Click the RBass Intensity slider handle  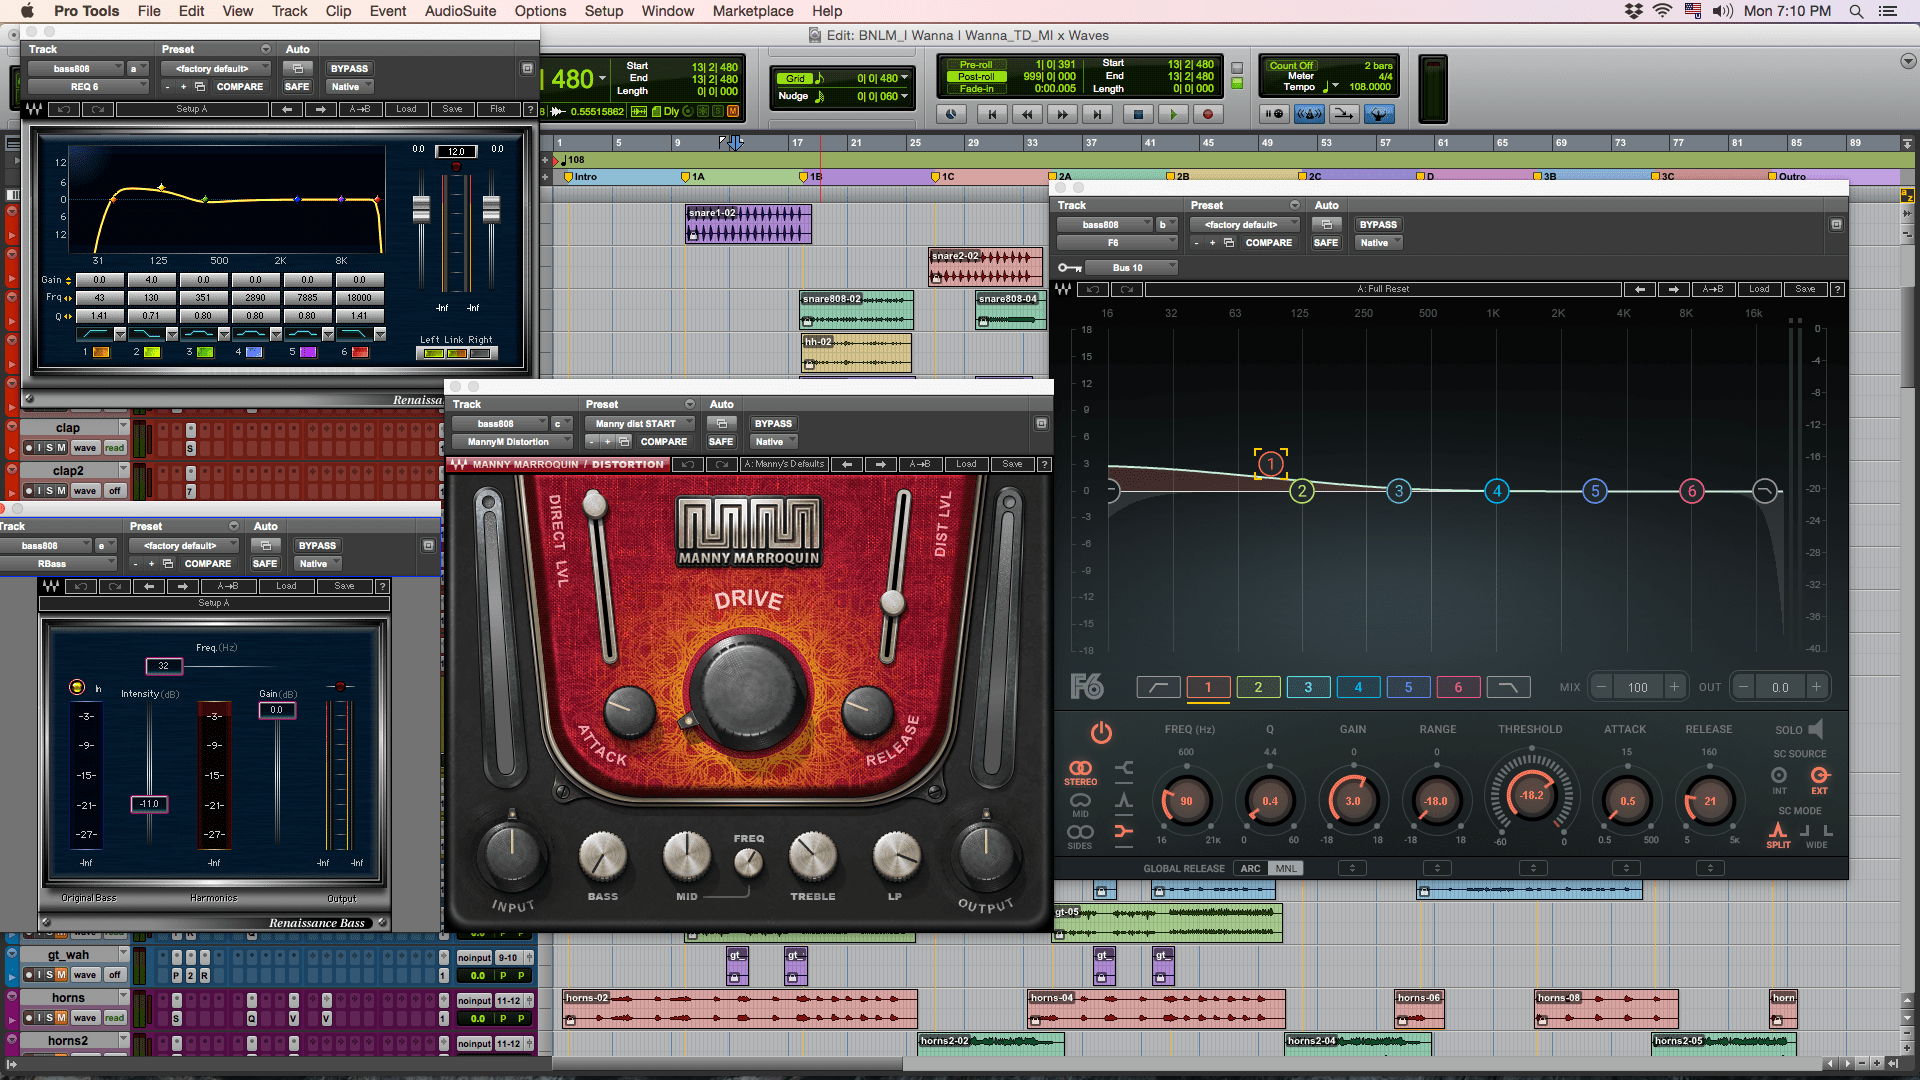149,803
